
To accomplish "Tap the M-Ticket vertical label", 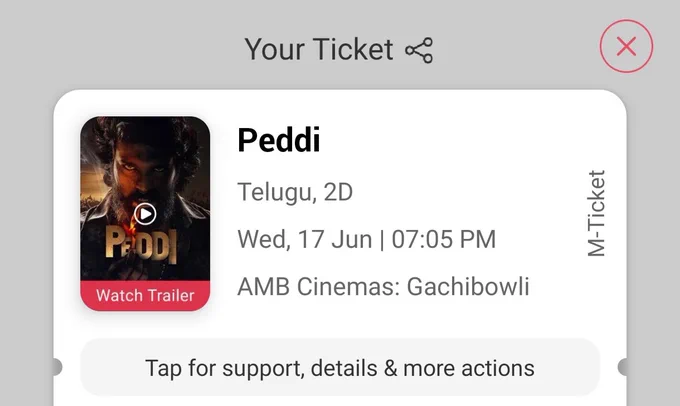I will (x=596, y=213).
